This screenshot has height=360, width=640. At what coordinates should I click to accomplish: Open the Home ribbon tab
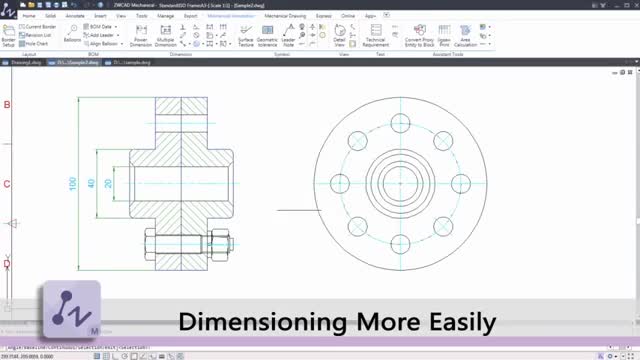[29, 16]
